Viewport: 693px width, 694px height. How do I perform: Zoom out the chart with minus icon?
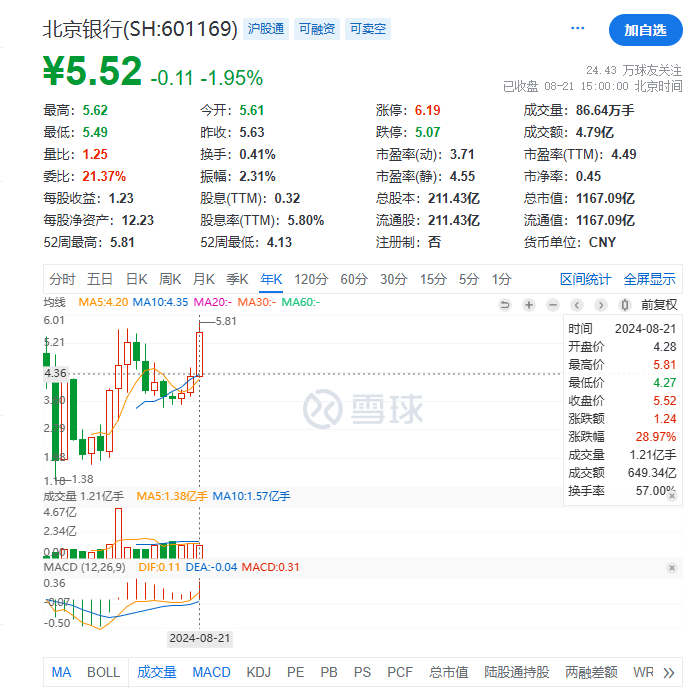pos(552,305)
